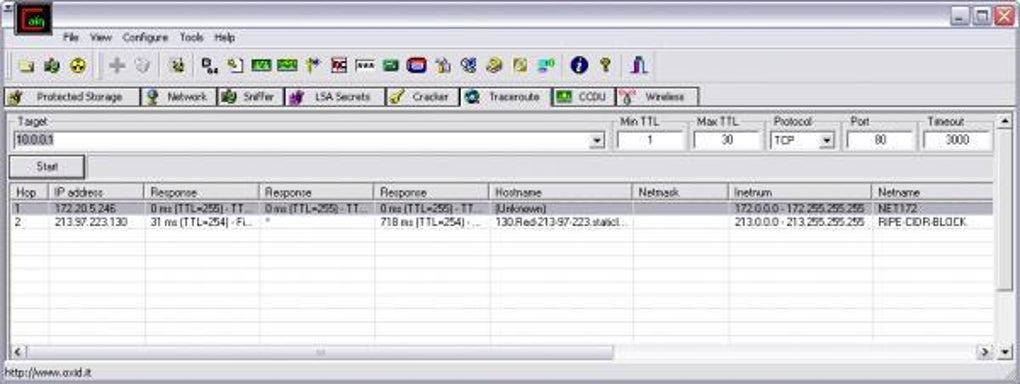
Task: Open the Protocol TCP dropdown
Action: [827, 141]
